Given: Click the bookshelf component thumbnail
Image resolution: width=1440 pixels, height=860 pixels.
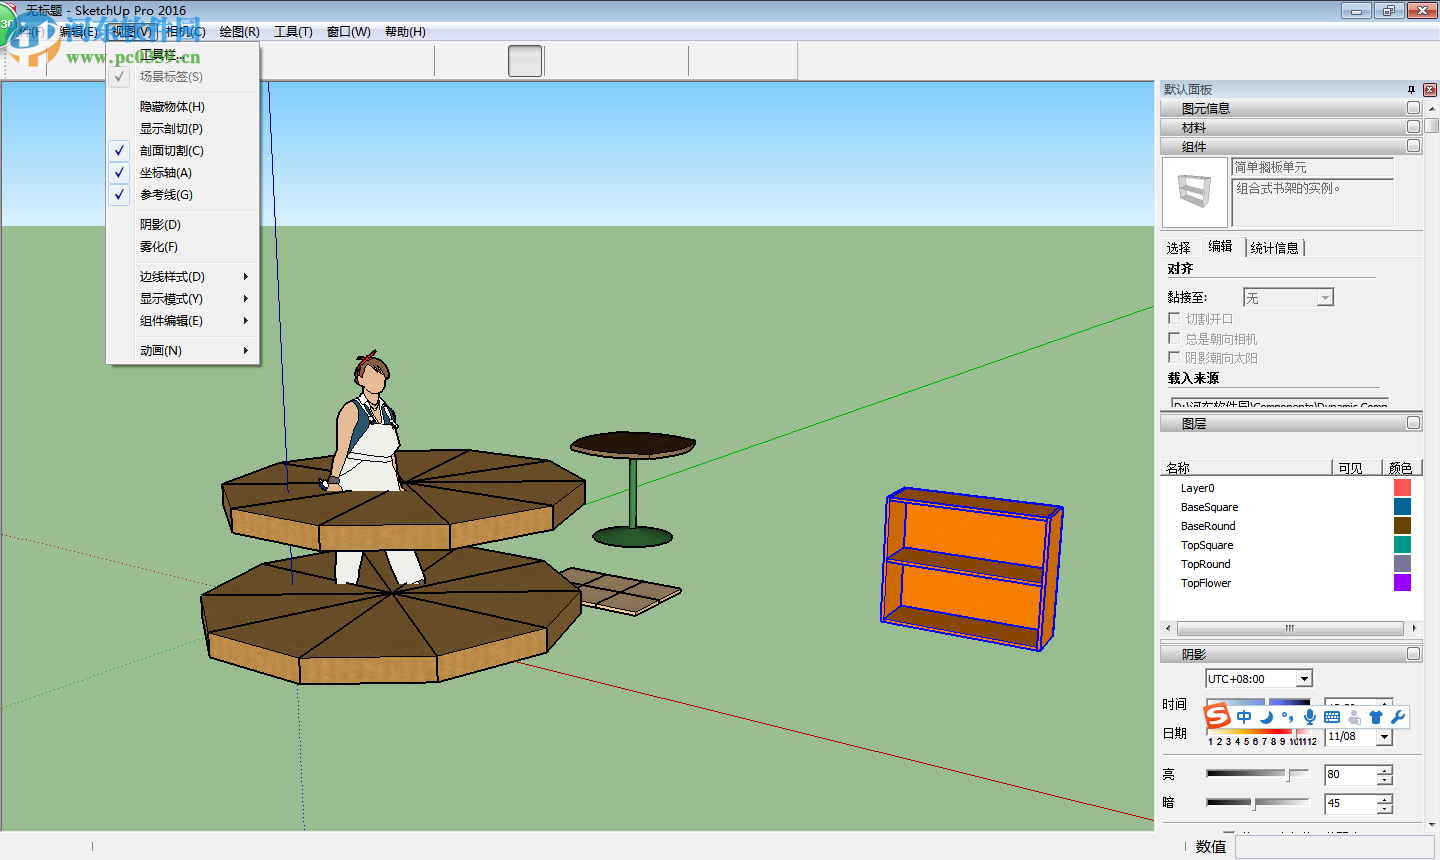Looking at the screenshot, I should [1194, 193].
